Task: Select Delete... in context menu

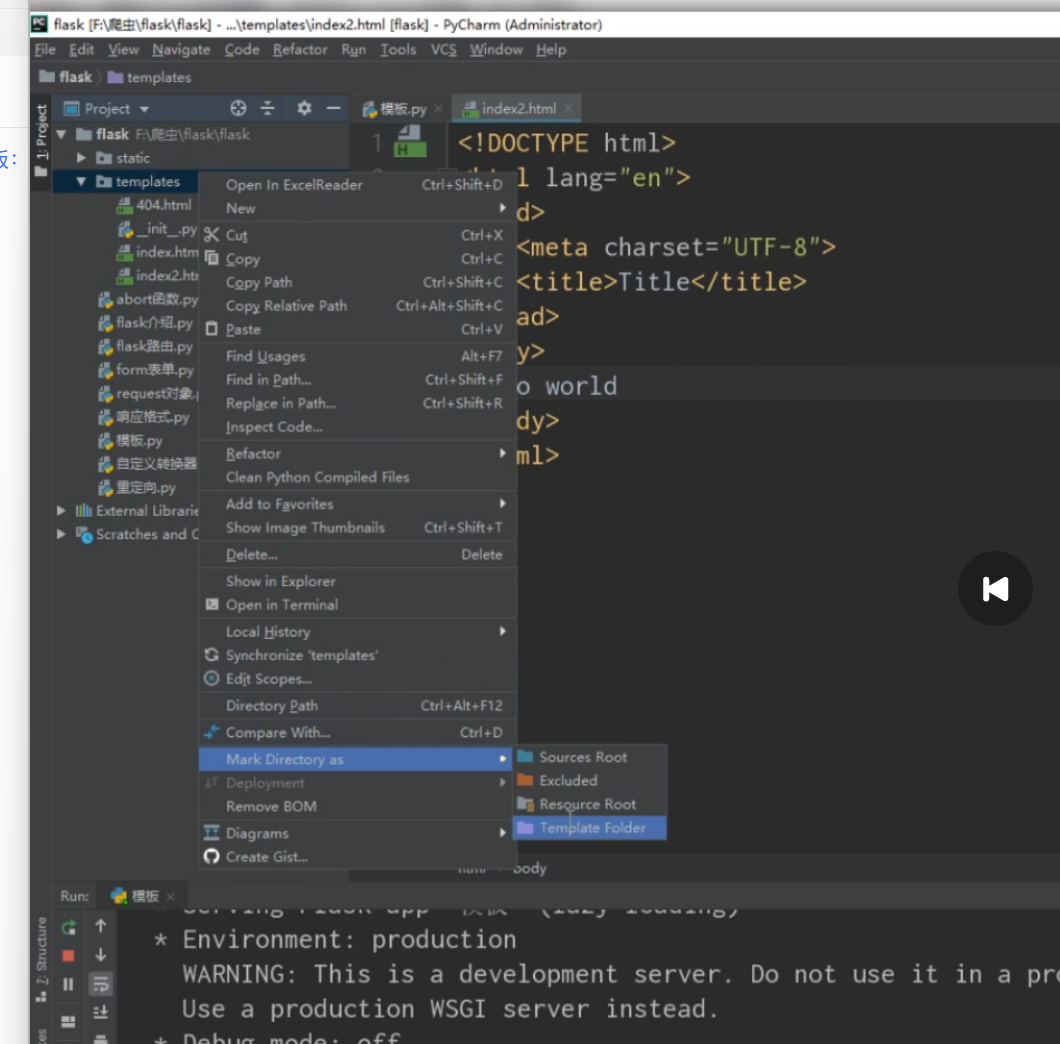Action: tap(357, 554)
